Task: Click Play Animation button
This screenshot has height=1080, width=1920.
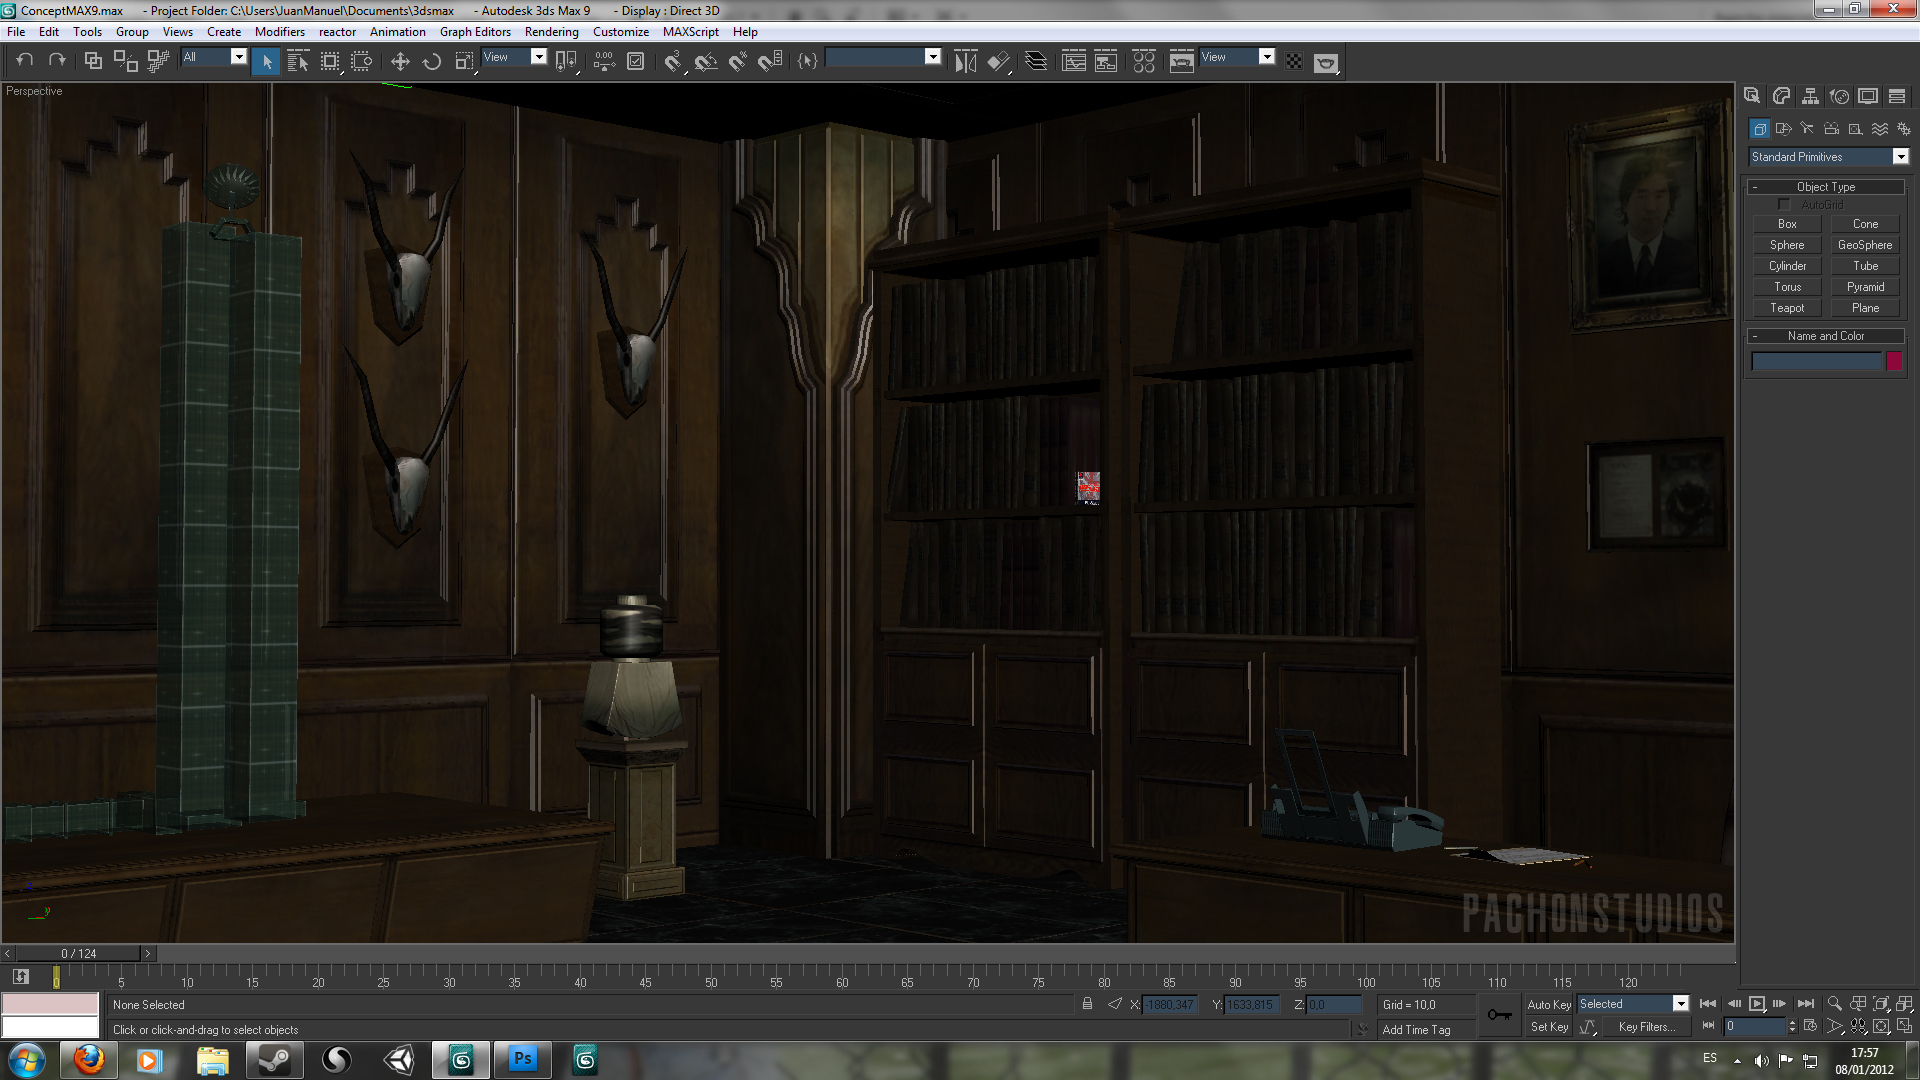Action: (1757, 1004)
